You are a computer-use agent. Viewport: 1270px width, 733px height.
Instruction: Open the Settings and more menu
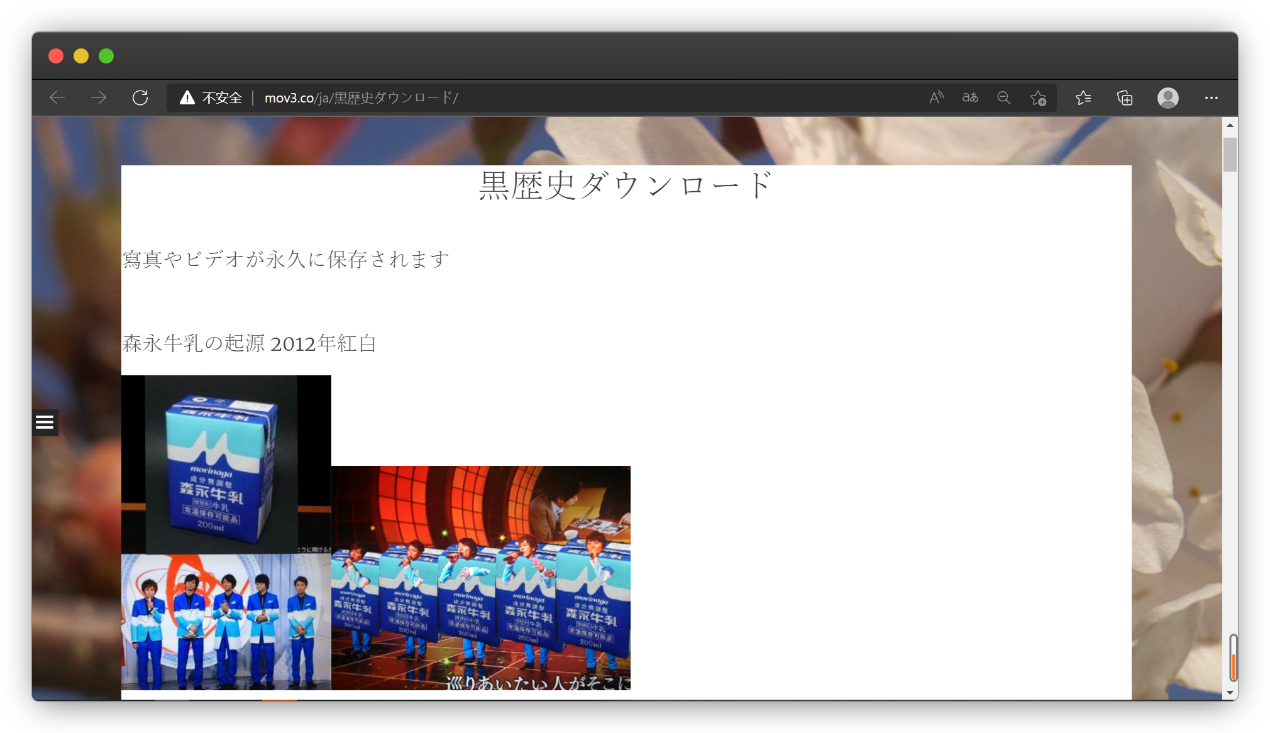pyautogui.click(x=1211, y=98)
